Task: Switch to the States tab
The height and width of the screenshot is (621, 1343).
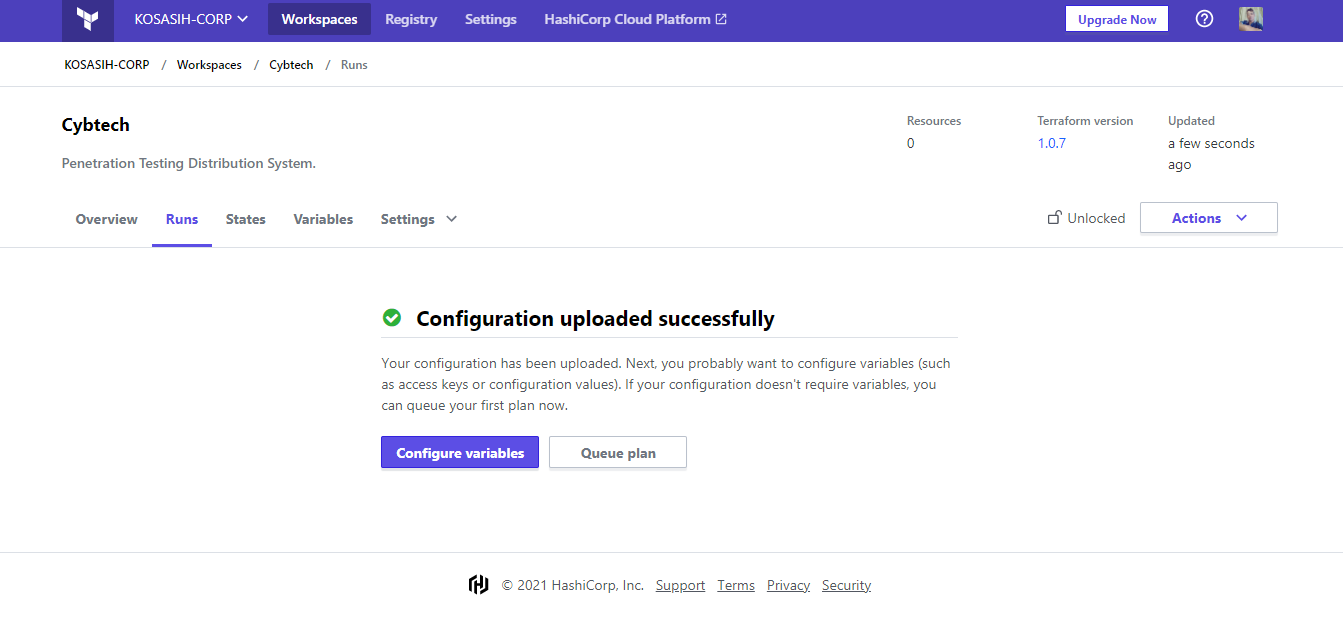Action: 246,219
